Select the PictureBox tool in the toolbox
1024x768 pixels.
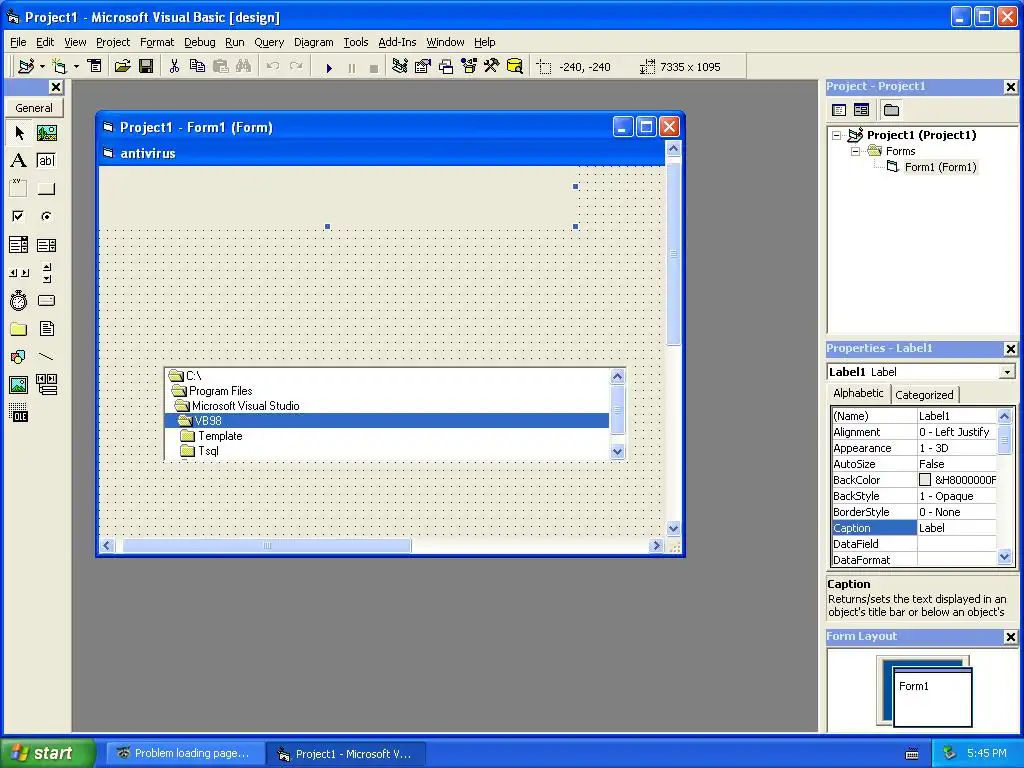pos(46,133)
